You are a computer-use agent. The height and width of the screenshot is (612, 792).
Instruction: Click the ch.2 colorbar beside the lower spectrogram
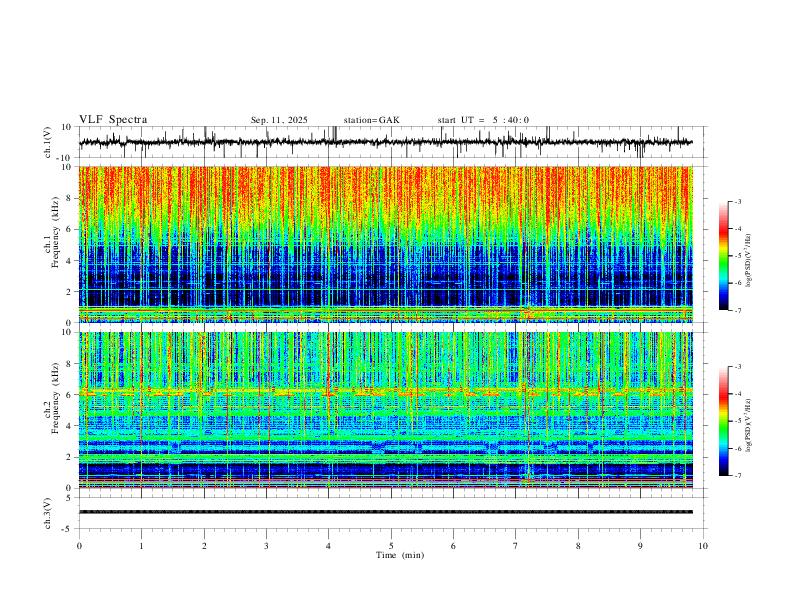coord(723,421)
